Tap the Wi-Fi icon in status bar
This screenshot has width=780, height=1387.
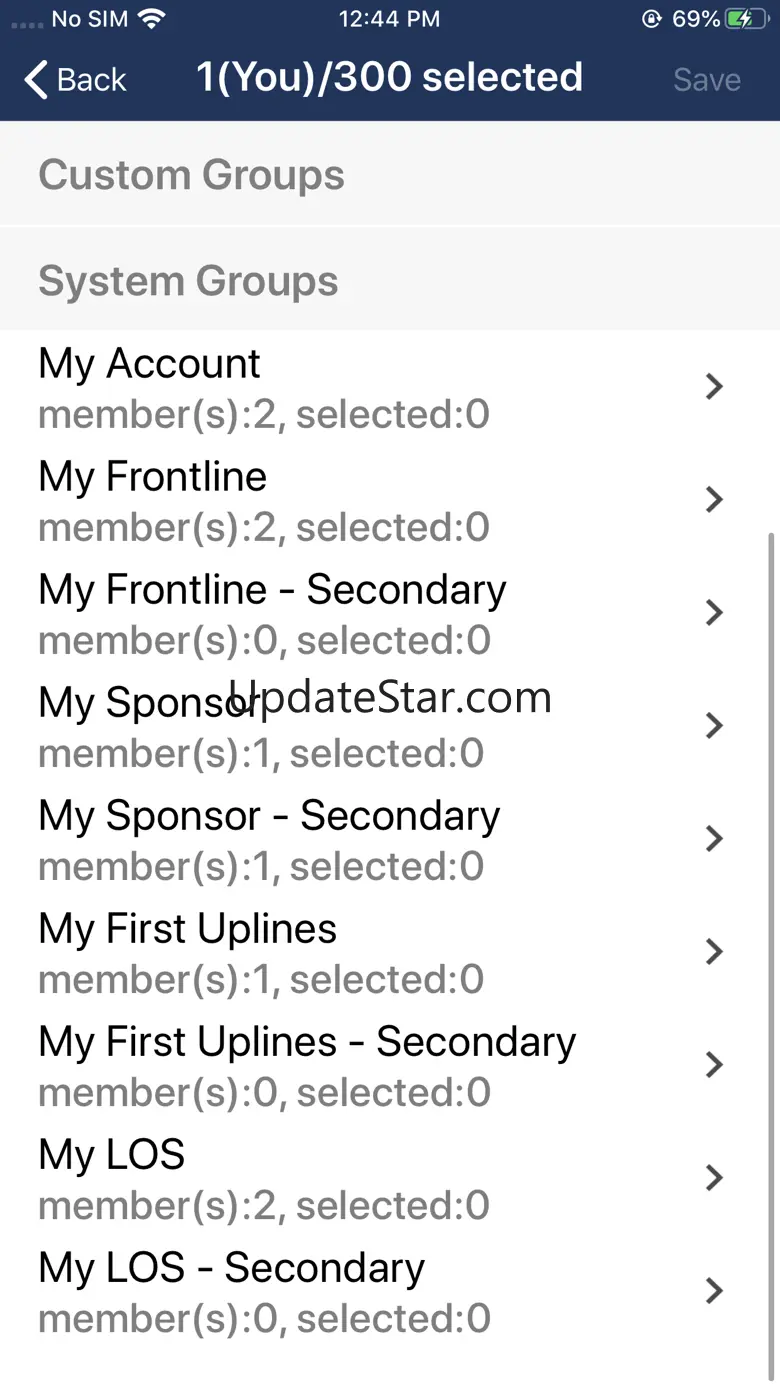(x=153, y=19)
